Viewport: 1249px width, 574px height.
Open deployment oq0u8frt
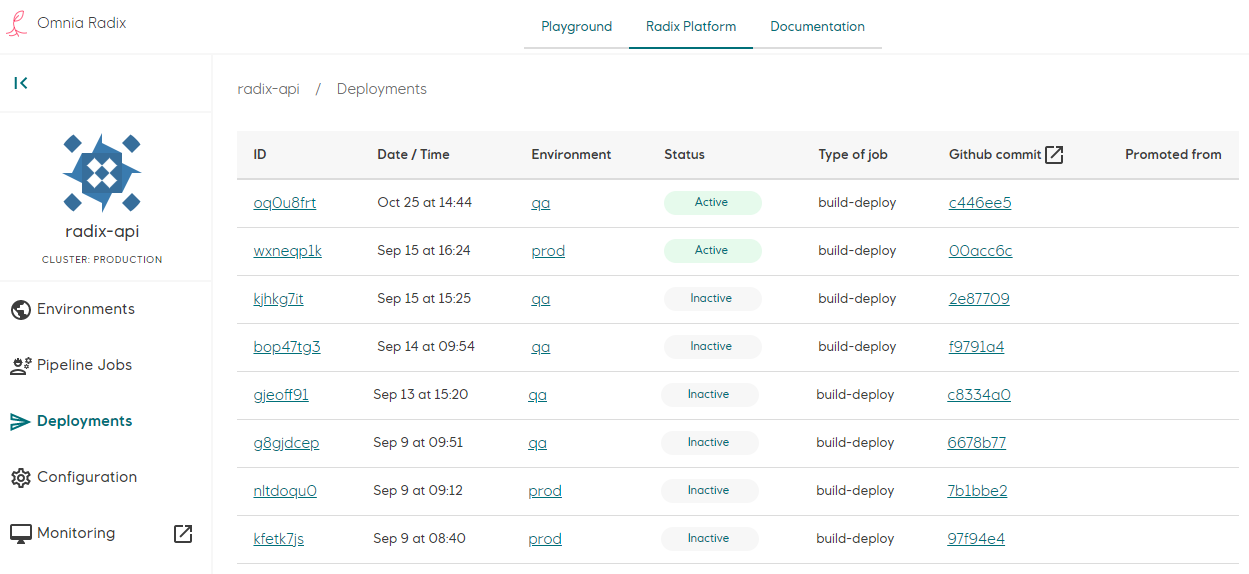(285, 203)
